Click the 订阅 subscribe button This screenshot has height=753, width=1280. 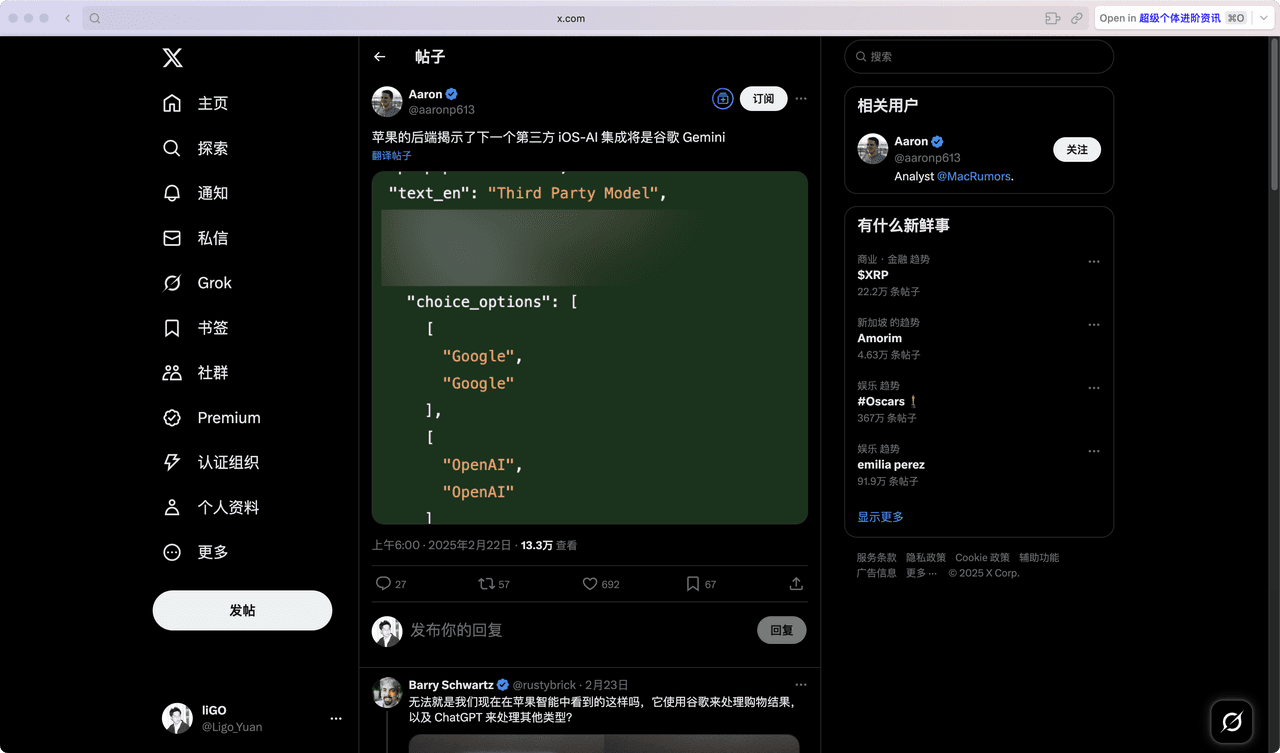764,99
